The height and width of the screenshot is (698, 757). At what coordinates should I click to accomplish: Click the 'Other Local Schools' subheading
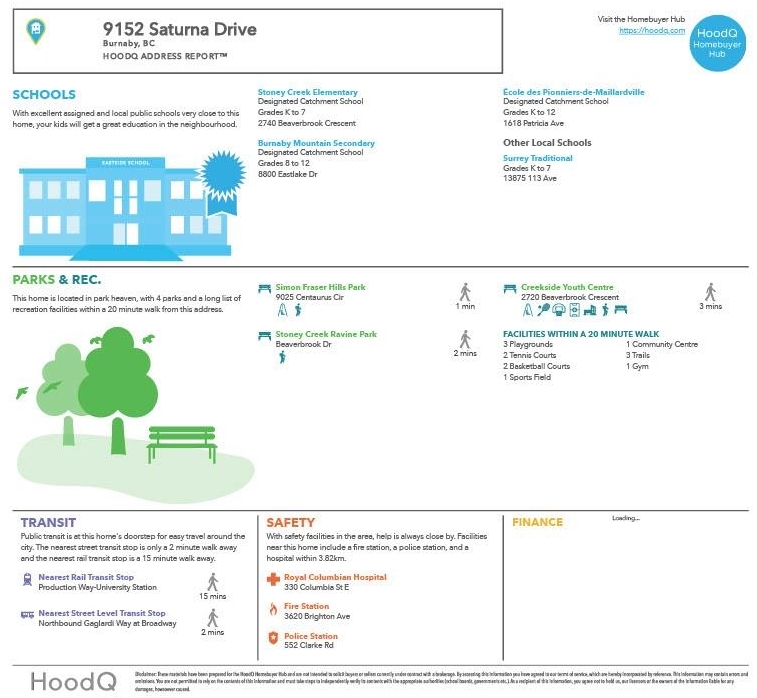tap(547, 142)
